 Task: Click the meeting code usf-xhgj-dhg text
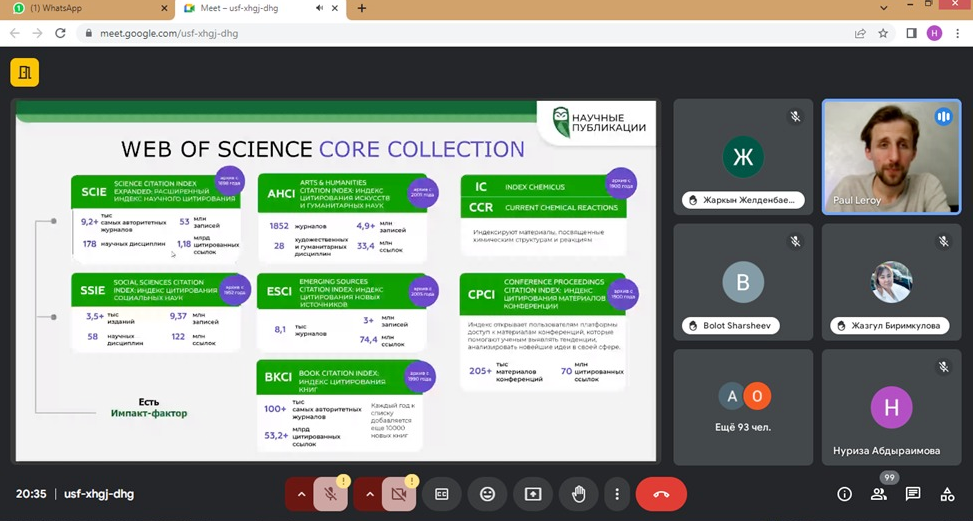(99, 494)
